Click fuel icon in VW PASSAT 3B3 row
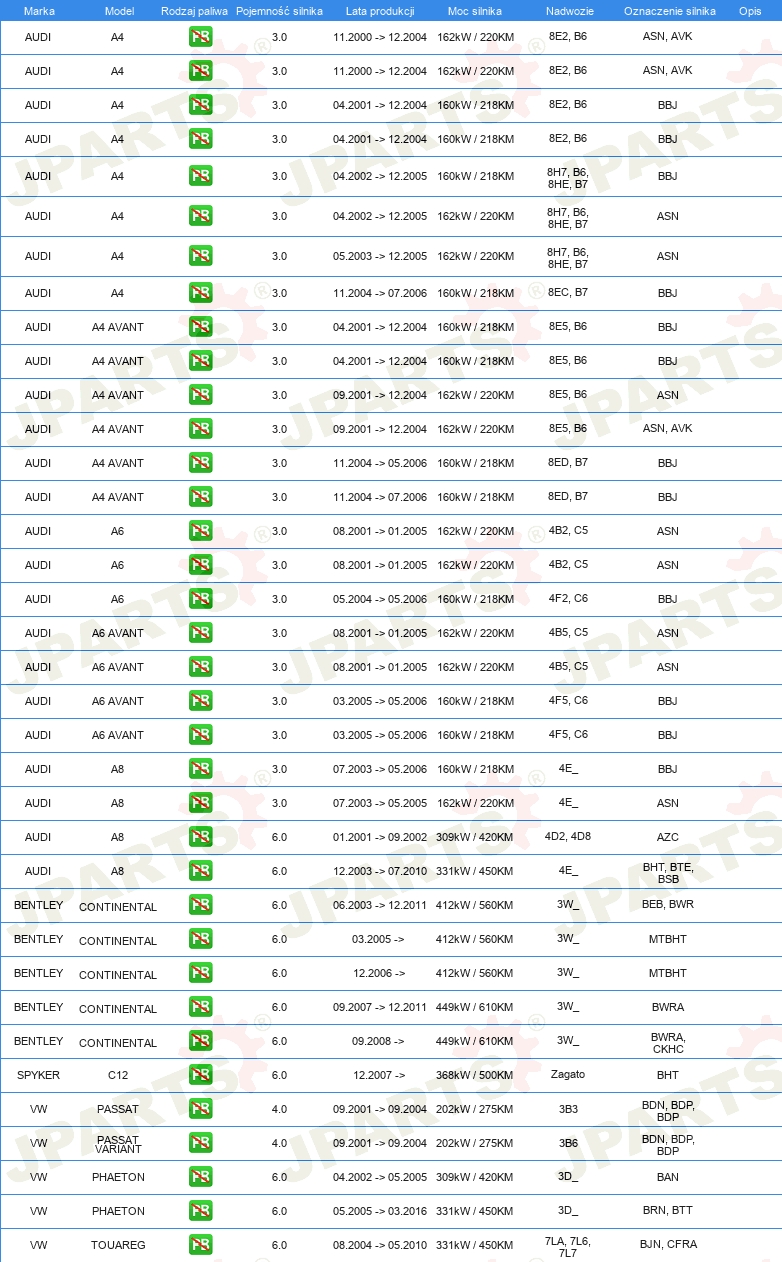The image size is (782, 1262). coord(200,1109)
